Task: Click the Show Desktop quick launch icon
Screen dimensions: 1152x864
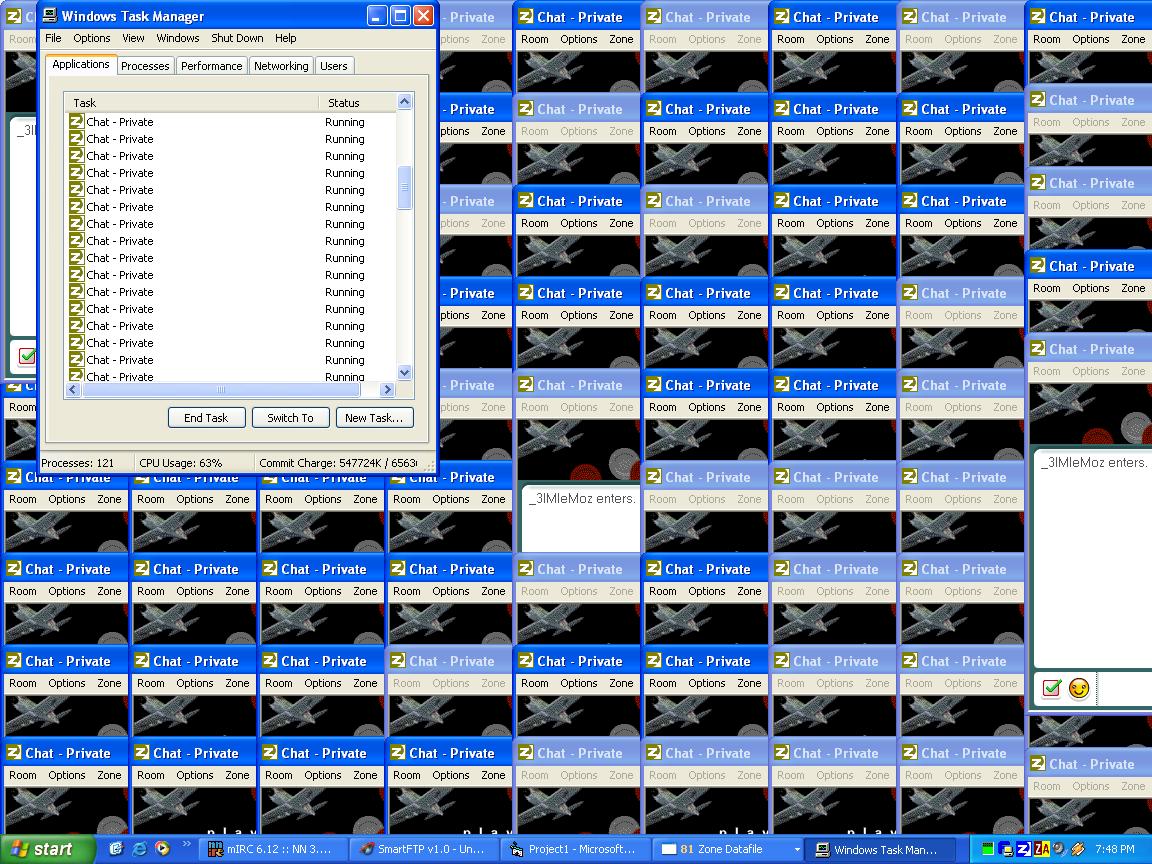Action: click(116, 849)
